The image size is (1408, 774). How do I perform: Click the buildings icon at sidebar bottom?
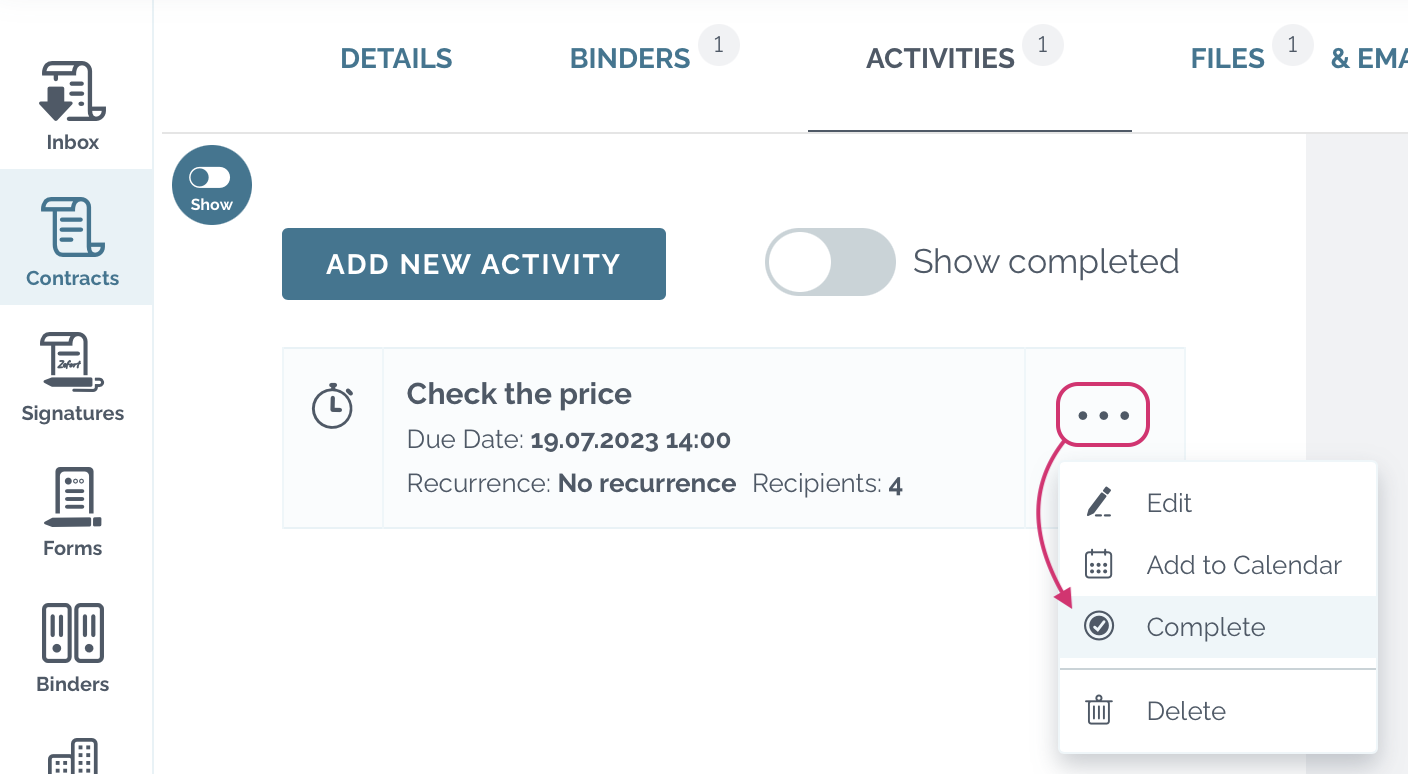[x=73, y=756]
